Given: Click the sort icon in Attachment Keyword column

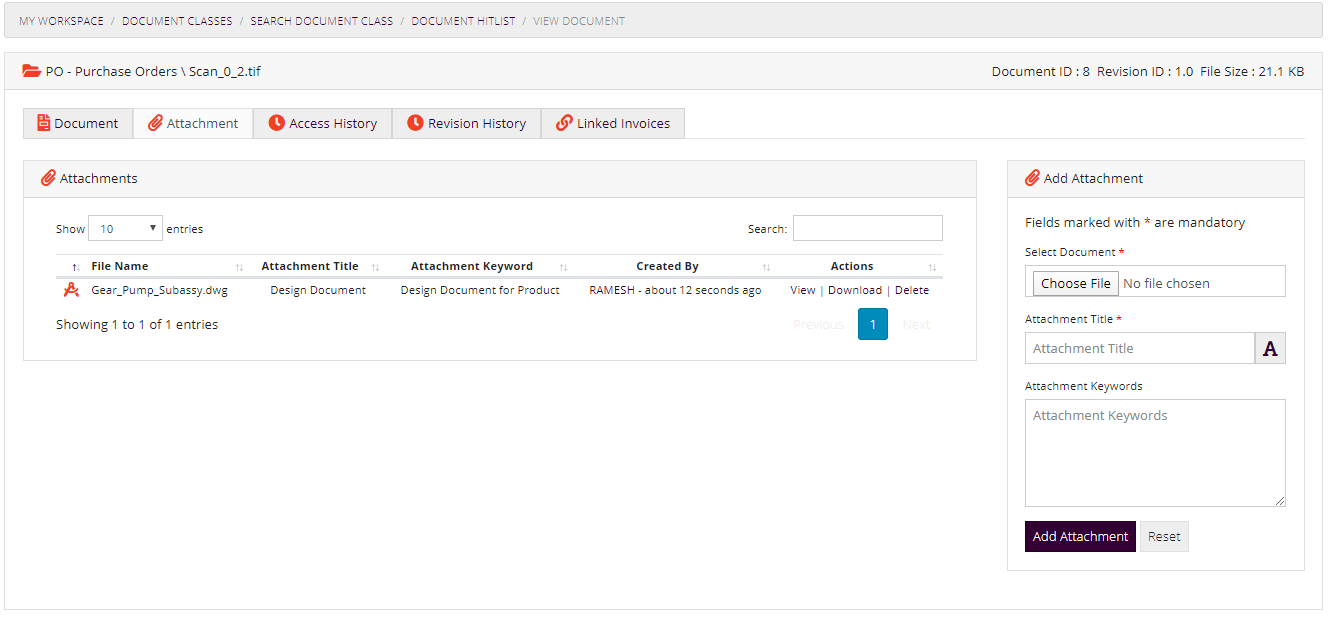Looking at the screenshot, I should click(x=563, y=267).
